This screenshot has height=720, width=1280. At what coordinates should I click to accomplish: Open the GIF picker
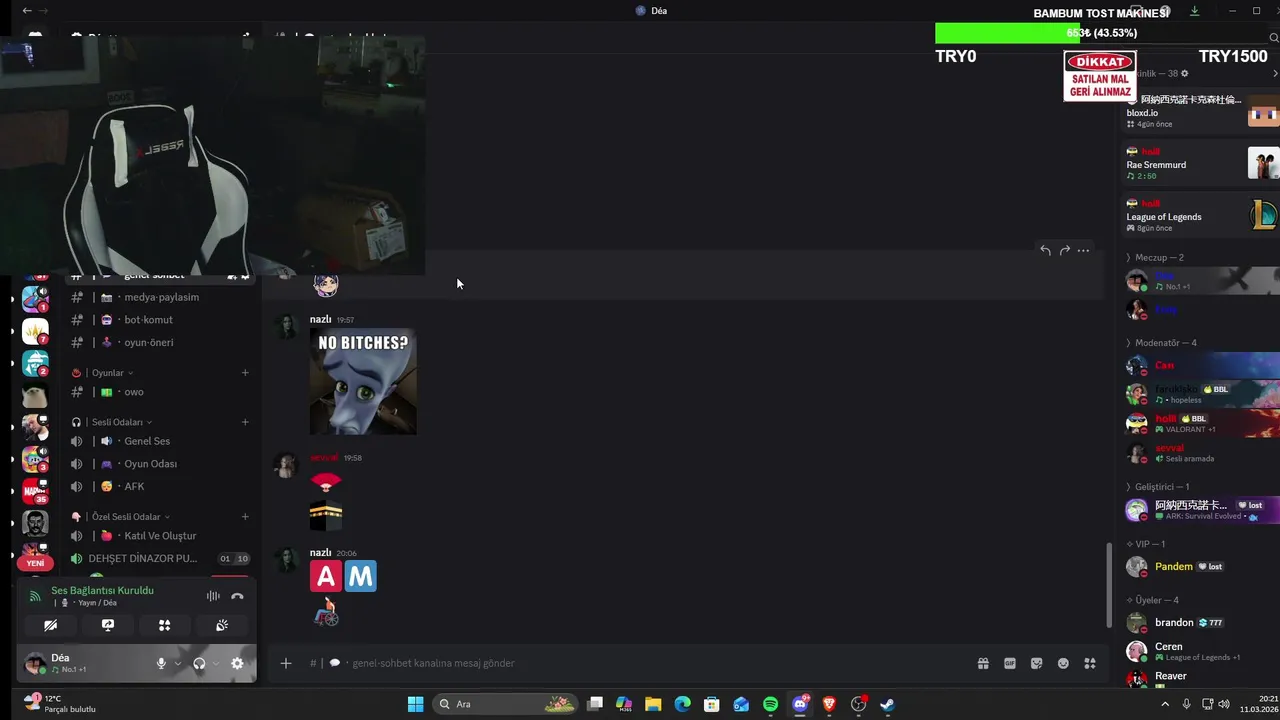[1010, 663]
